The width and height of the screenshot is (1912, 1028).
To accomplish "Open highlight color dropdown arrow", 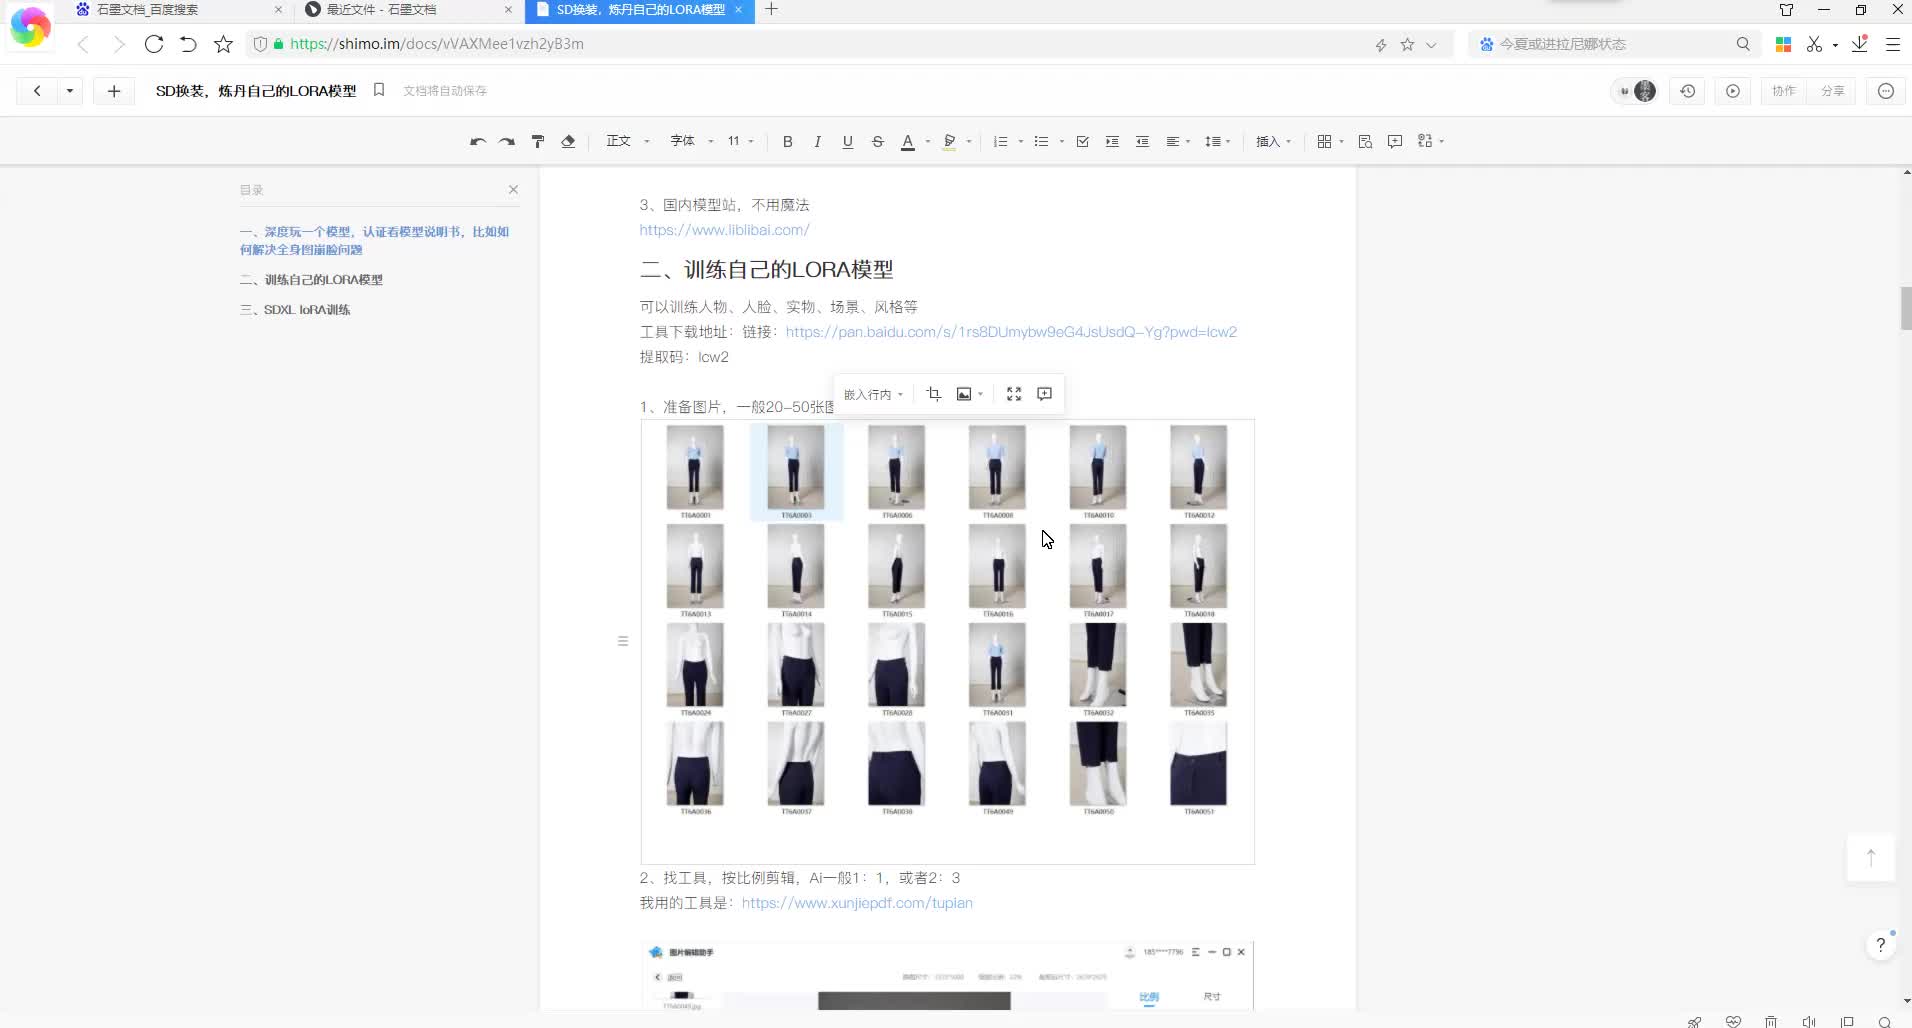I will click(x=969, y=141).
